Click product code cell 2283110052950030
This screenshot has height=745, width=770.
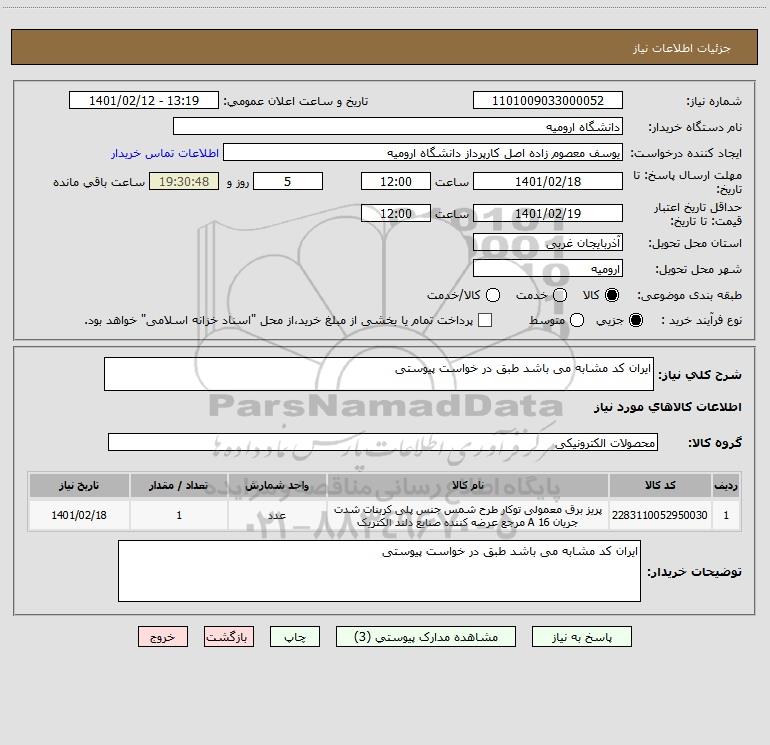pyautogui.click(x=660, y=515)
